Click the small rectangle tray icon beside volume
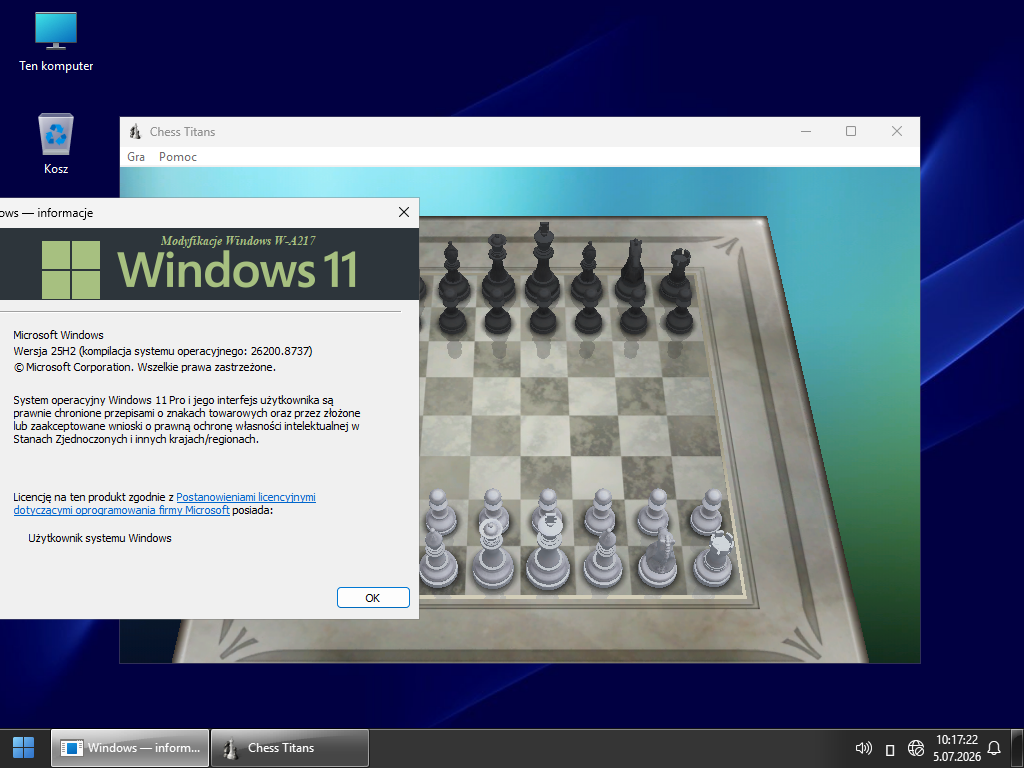The width and height of the screenshot is (1024, 768). coord(889,750)
